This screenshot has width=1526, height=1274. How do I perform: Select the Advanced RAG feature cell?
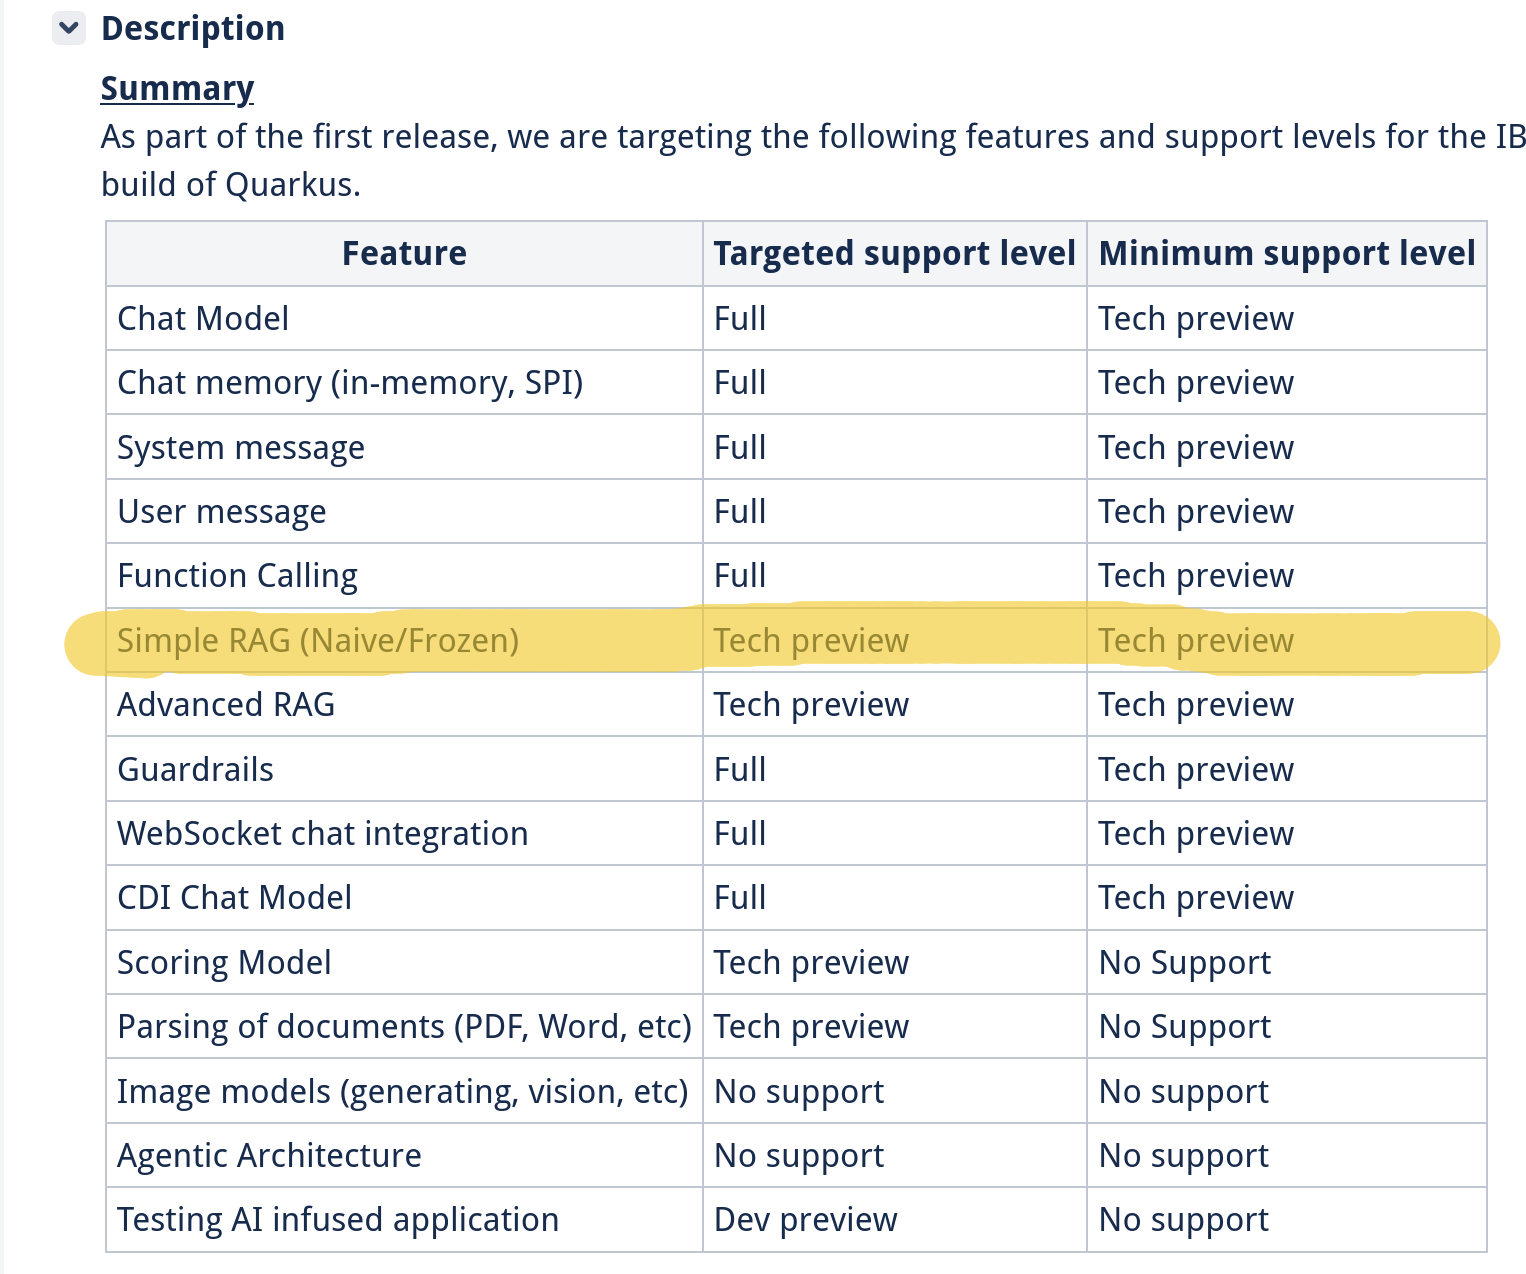pos(226,704)
